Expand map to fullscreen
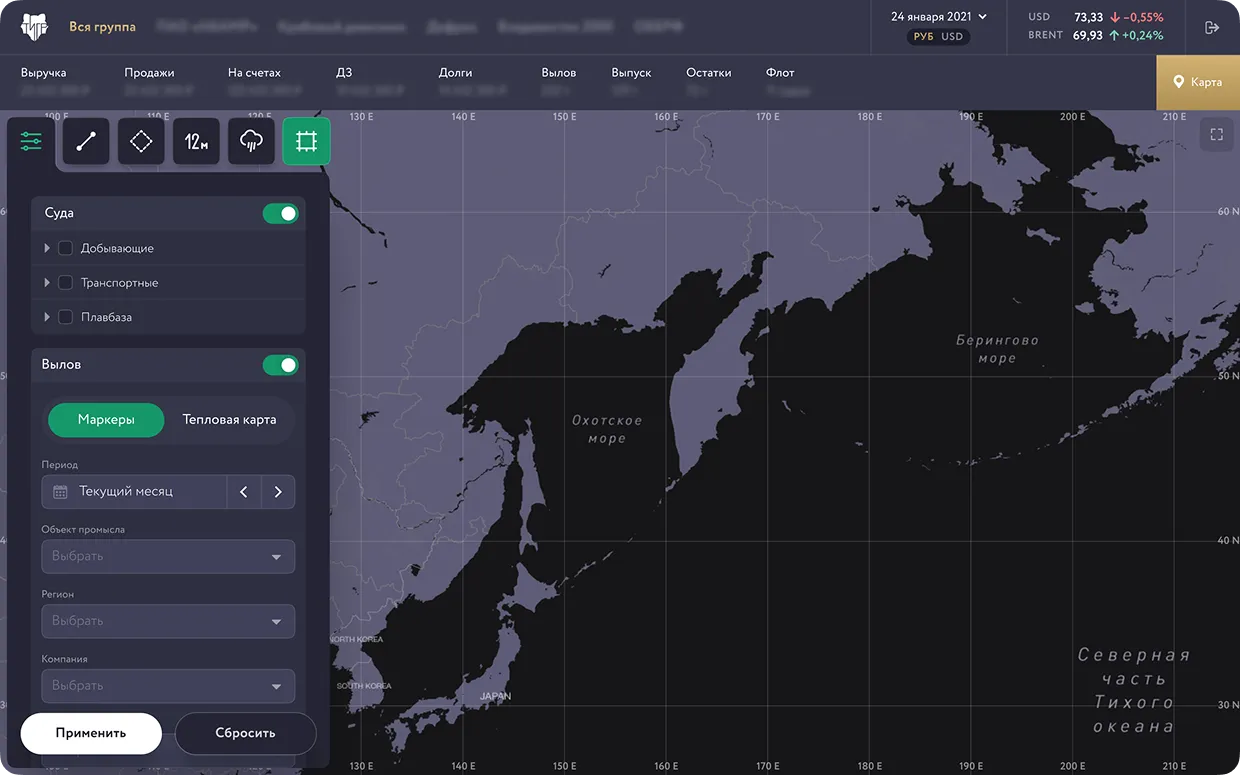This screenshot has height=775, width=1240. [1216, 134]
